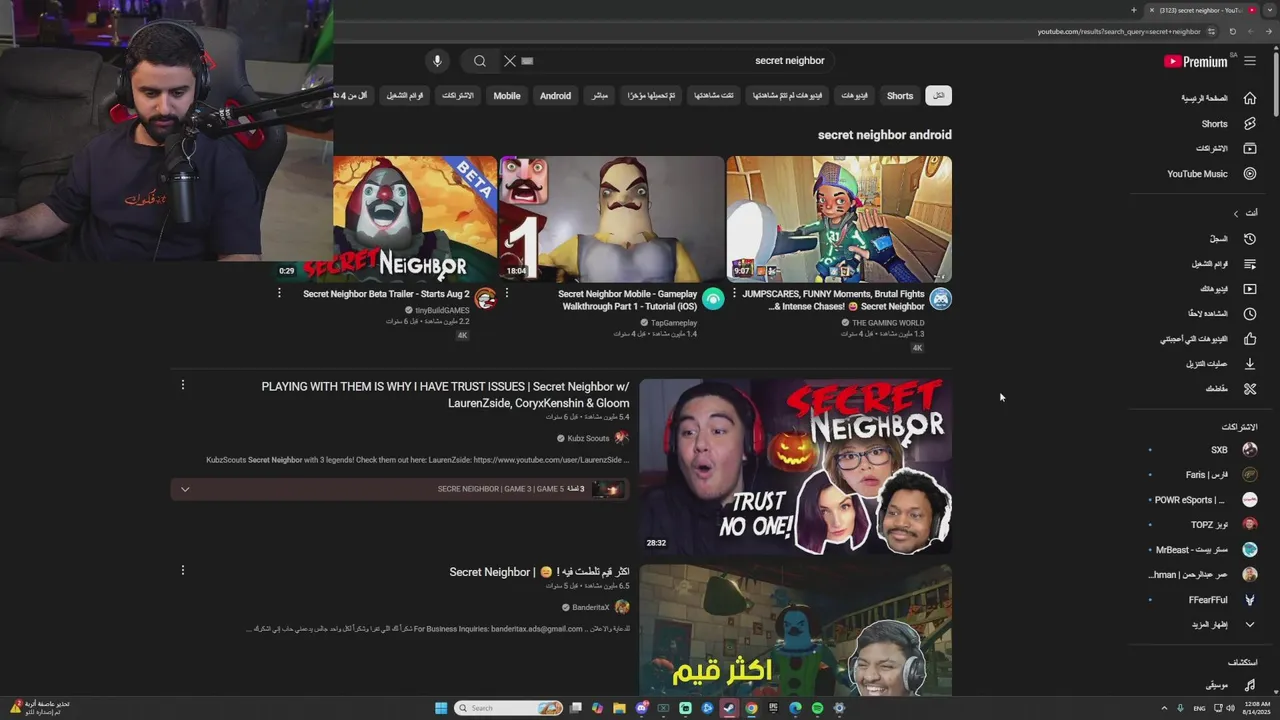
Task: Open tinyBuildGAMES channel avatar
Action: pyautogui.click(x=485, y=298)
